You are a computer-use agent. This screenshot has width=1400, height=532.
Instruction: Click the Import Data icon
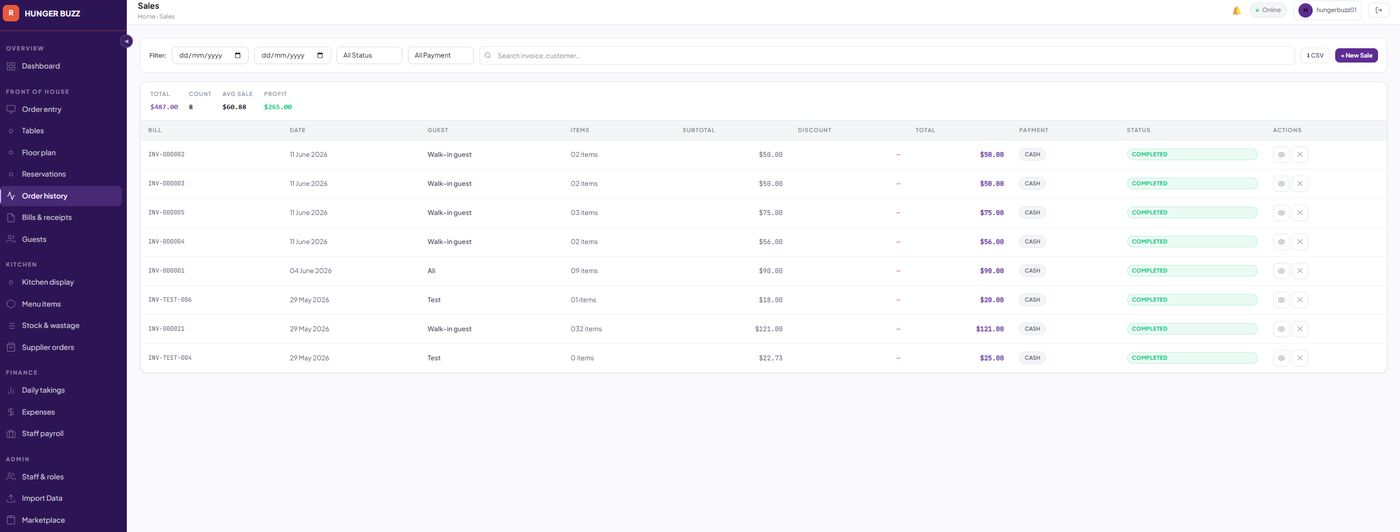[x=11, y=498]
